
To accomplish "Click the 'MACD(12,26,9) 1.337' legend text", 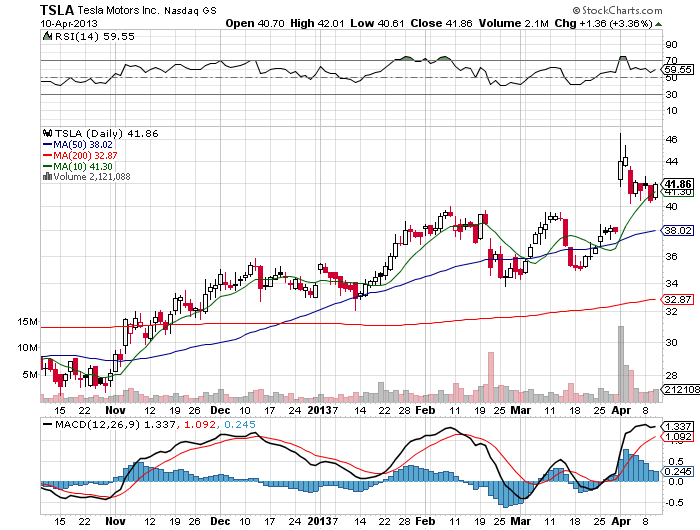I will point(115,424).
